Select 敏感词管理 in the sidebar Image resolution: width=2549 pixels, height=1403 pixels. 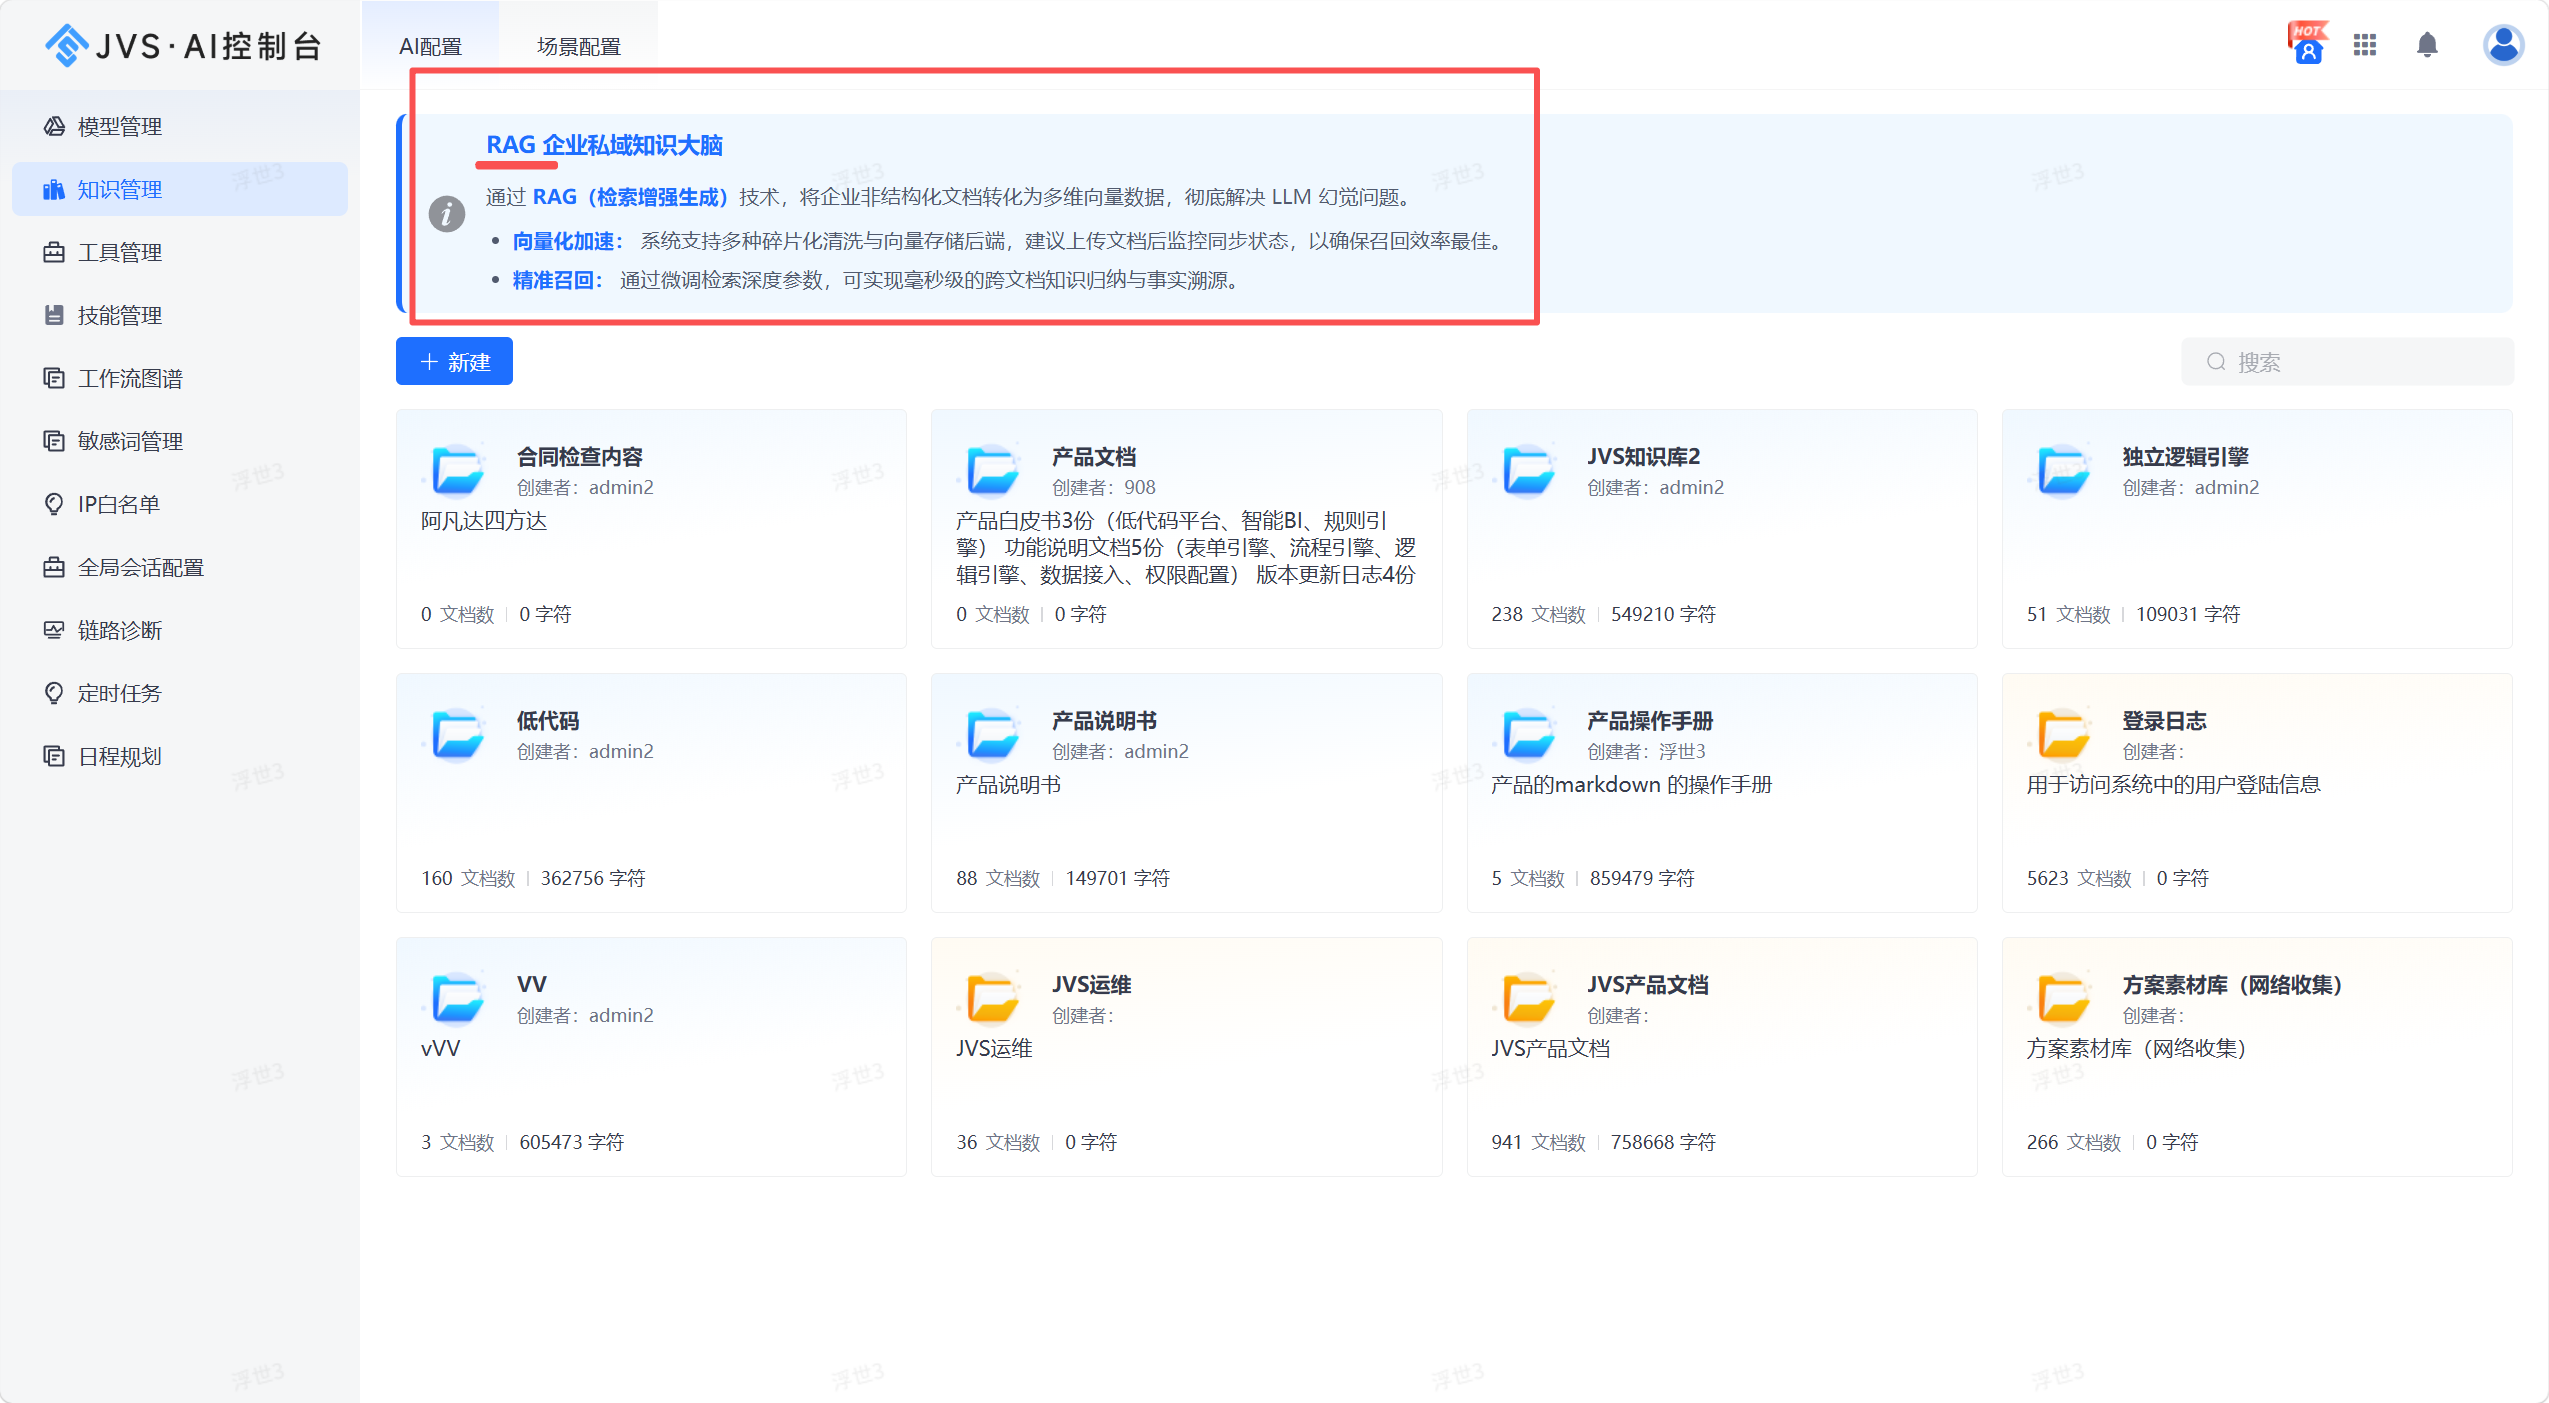180,441
